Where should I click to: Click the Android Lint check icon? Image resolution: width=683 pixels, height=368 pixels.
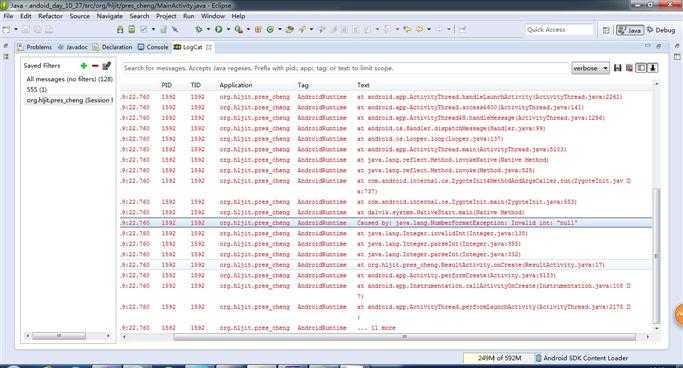point(144,29)
